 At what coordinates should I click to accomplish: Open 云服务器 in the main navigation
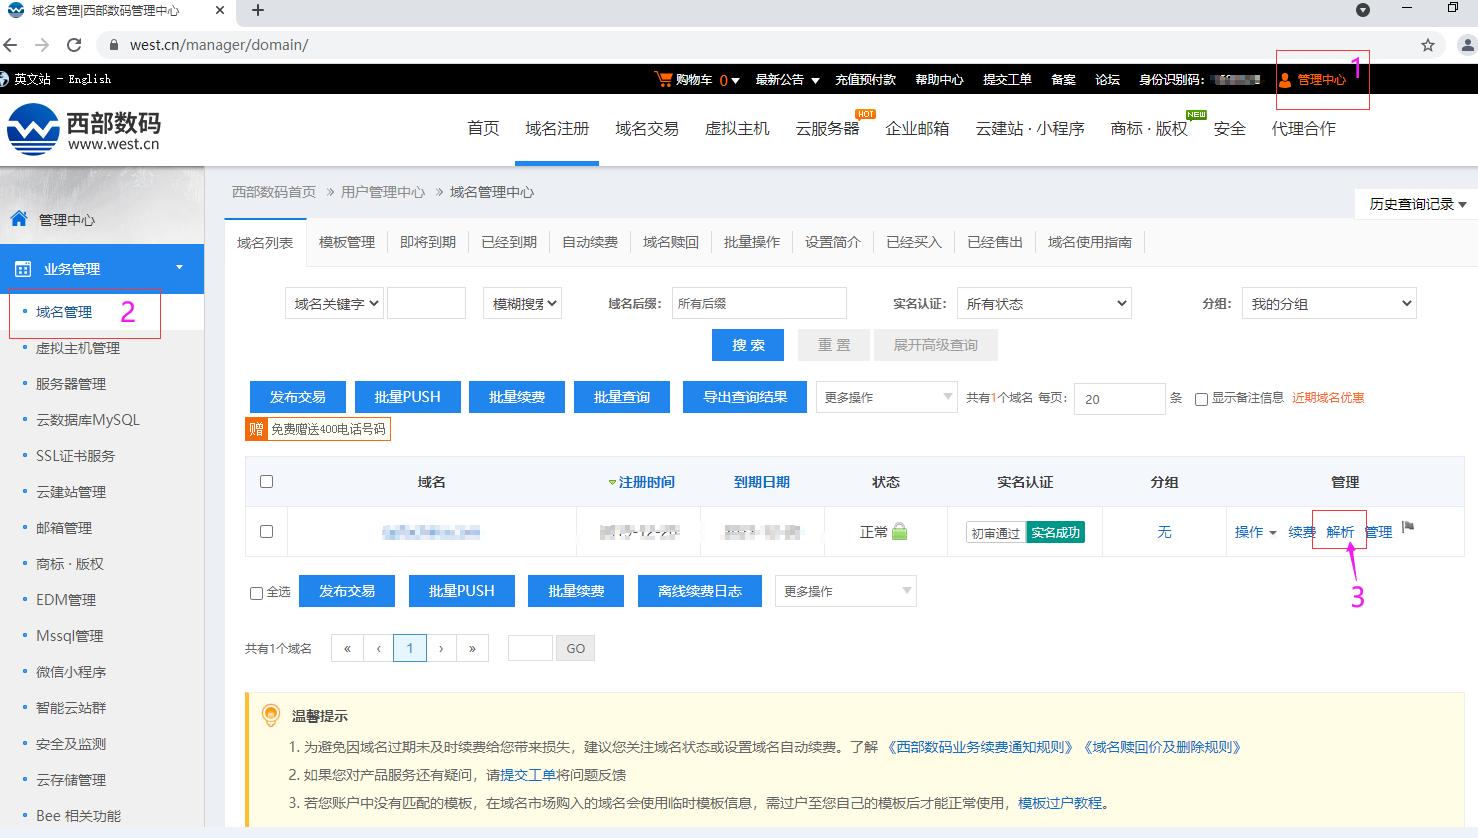click(x=827, y=128)
